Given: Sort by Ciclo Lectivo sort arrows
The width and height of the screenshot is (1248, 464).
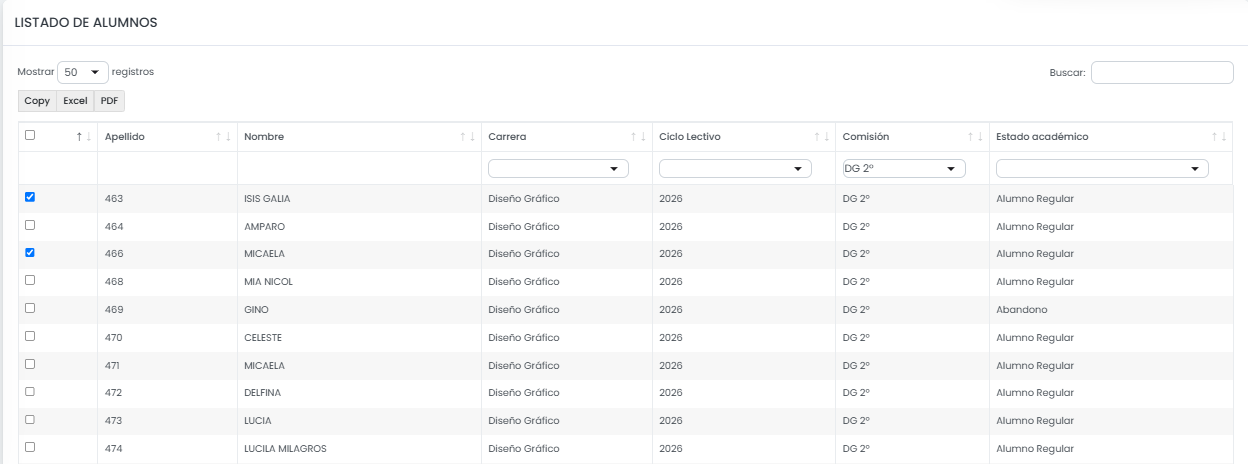Looking at the screenshot, I should (821, 137).
